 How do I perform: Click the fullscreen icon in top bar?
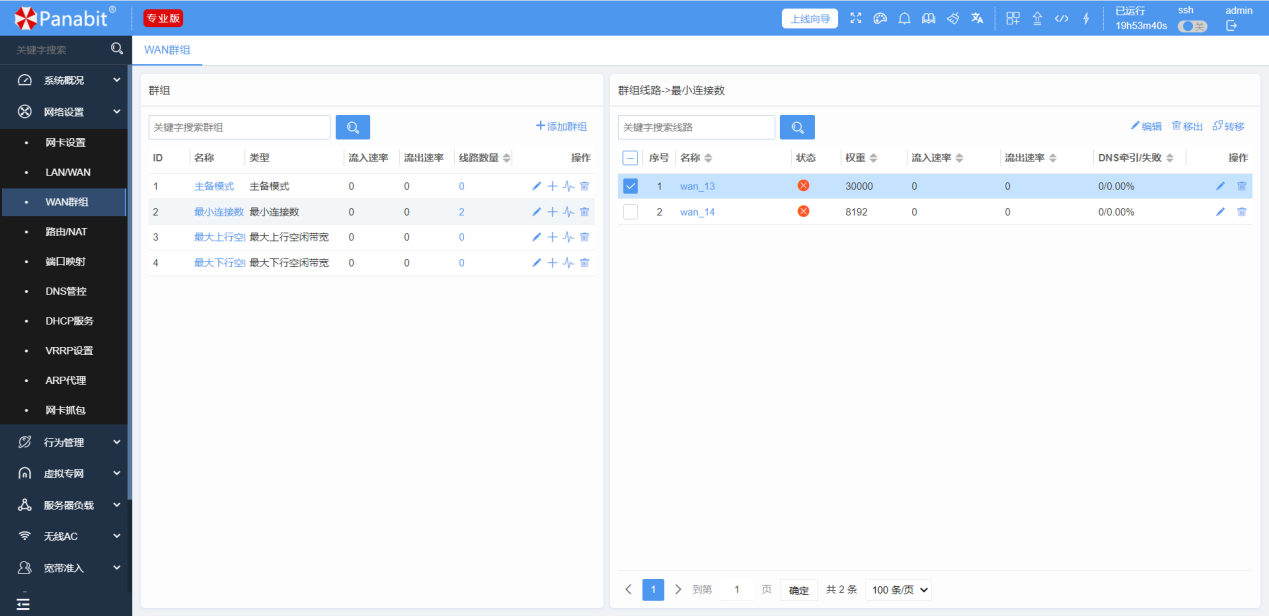(855, 18)
